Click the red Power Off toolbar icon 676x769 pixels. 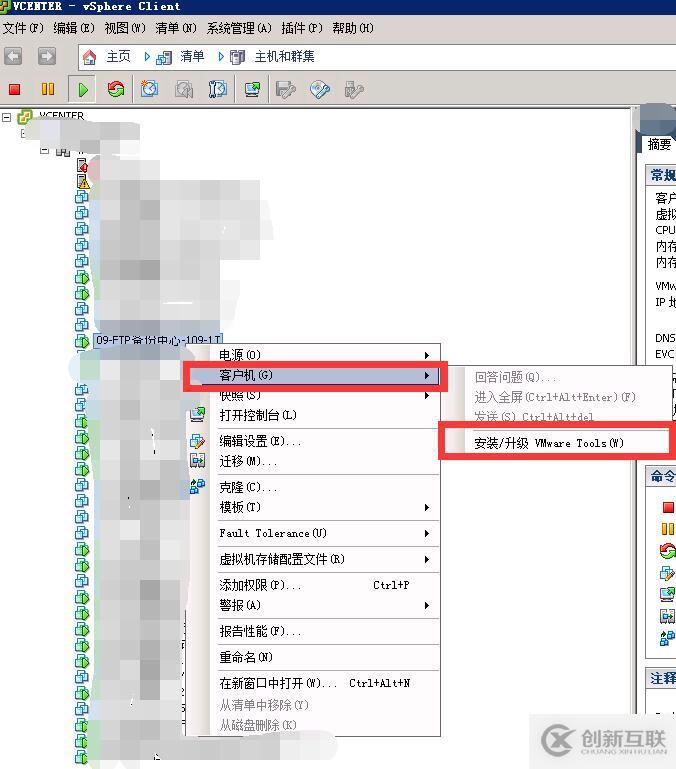(x=15, y=89)
